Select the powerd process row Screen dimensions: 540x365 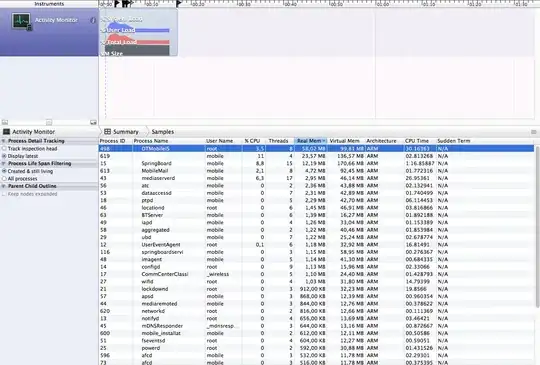316,348
